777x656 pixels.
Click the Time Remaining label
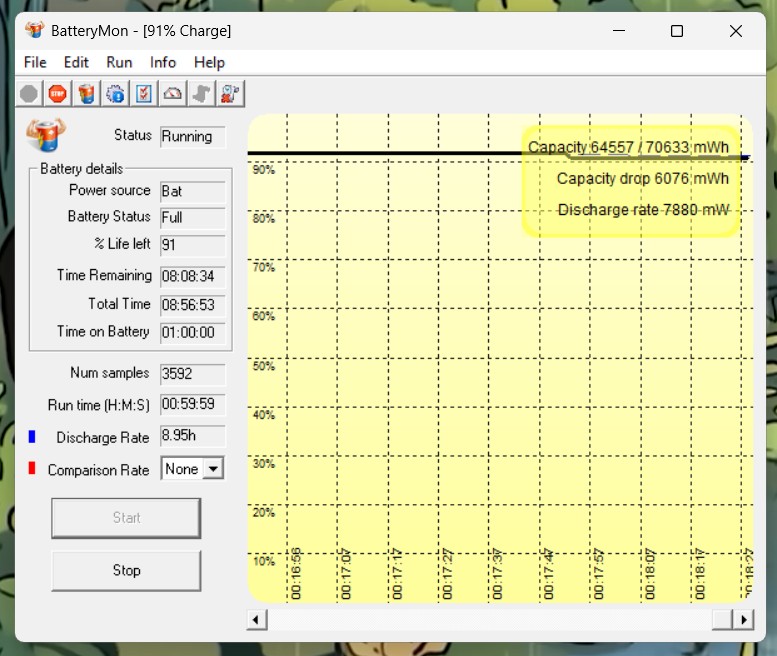(x=105, y=275)
